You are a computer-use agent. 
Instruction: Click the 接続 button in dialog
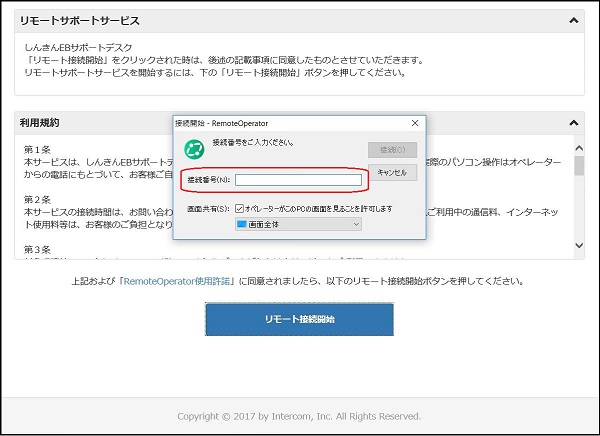point(392,150)
